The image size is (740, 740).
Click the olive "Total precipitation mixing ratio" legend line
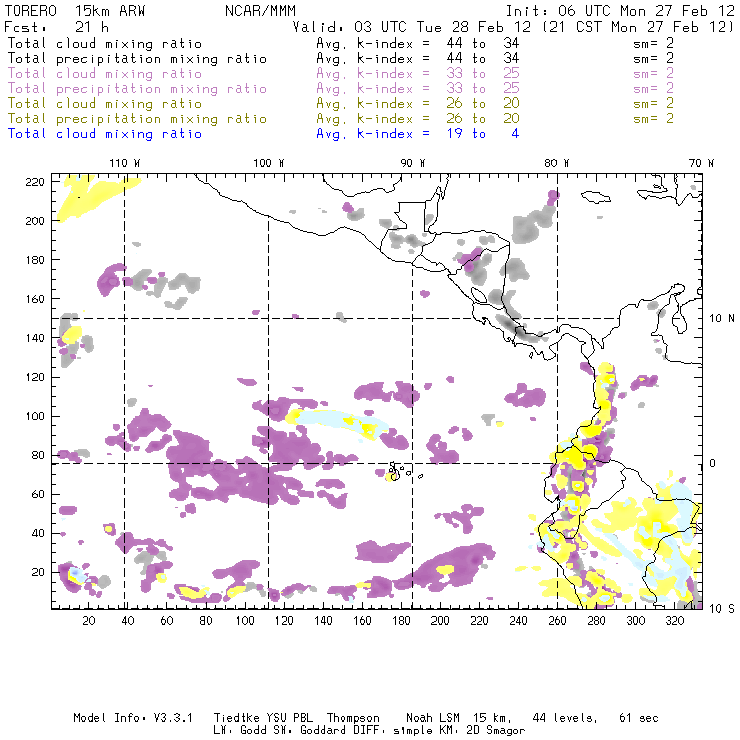(137, 118)
